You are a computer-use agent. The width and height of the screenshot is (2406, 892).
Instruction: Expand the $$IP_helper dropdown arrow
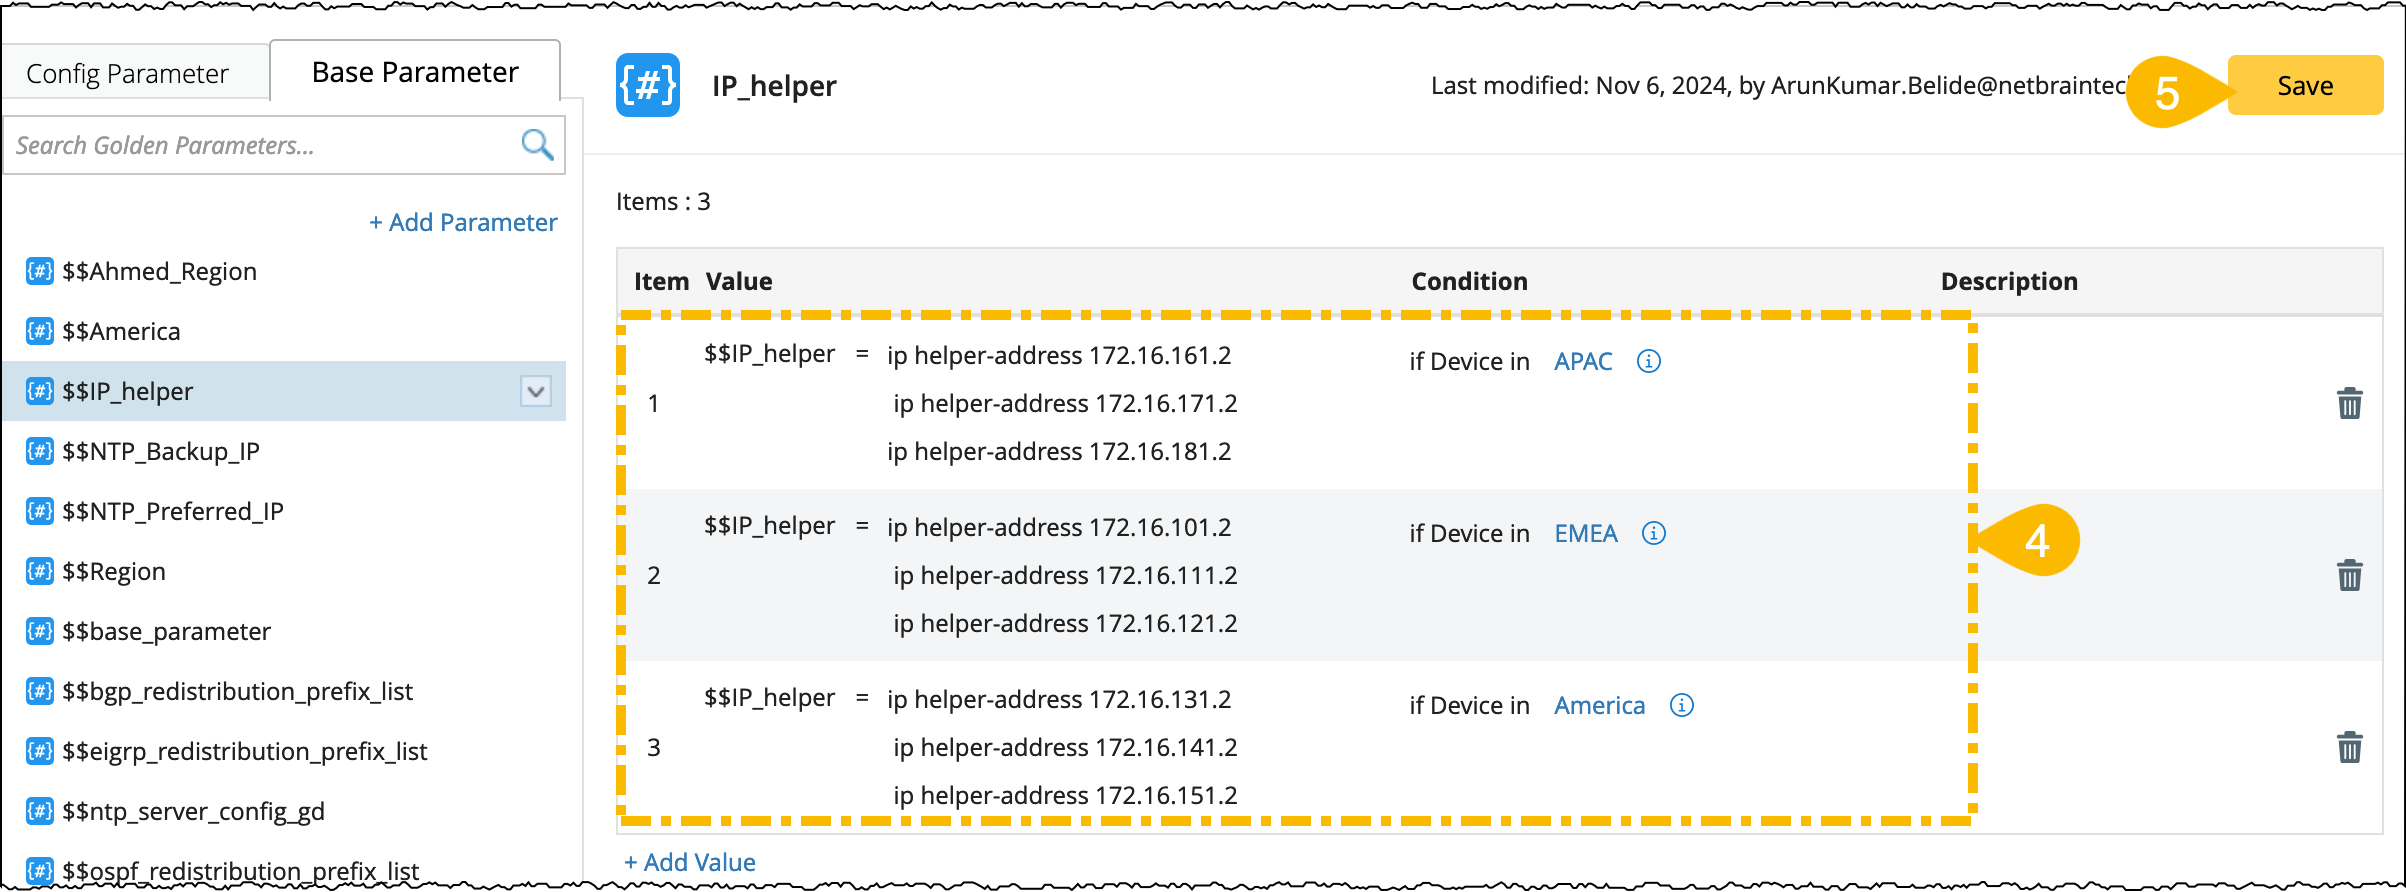536,391
